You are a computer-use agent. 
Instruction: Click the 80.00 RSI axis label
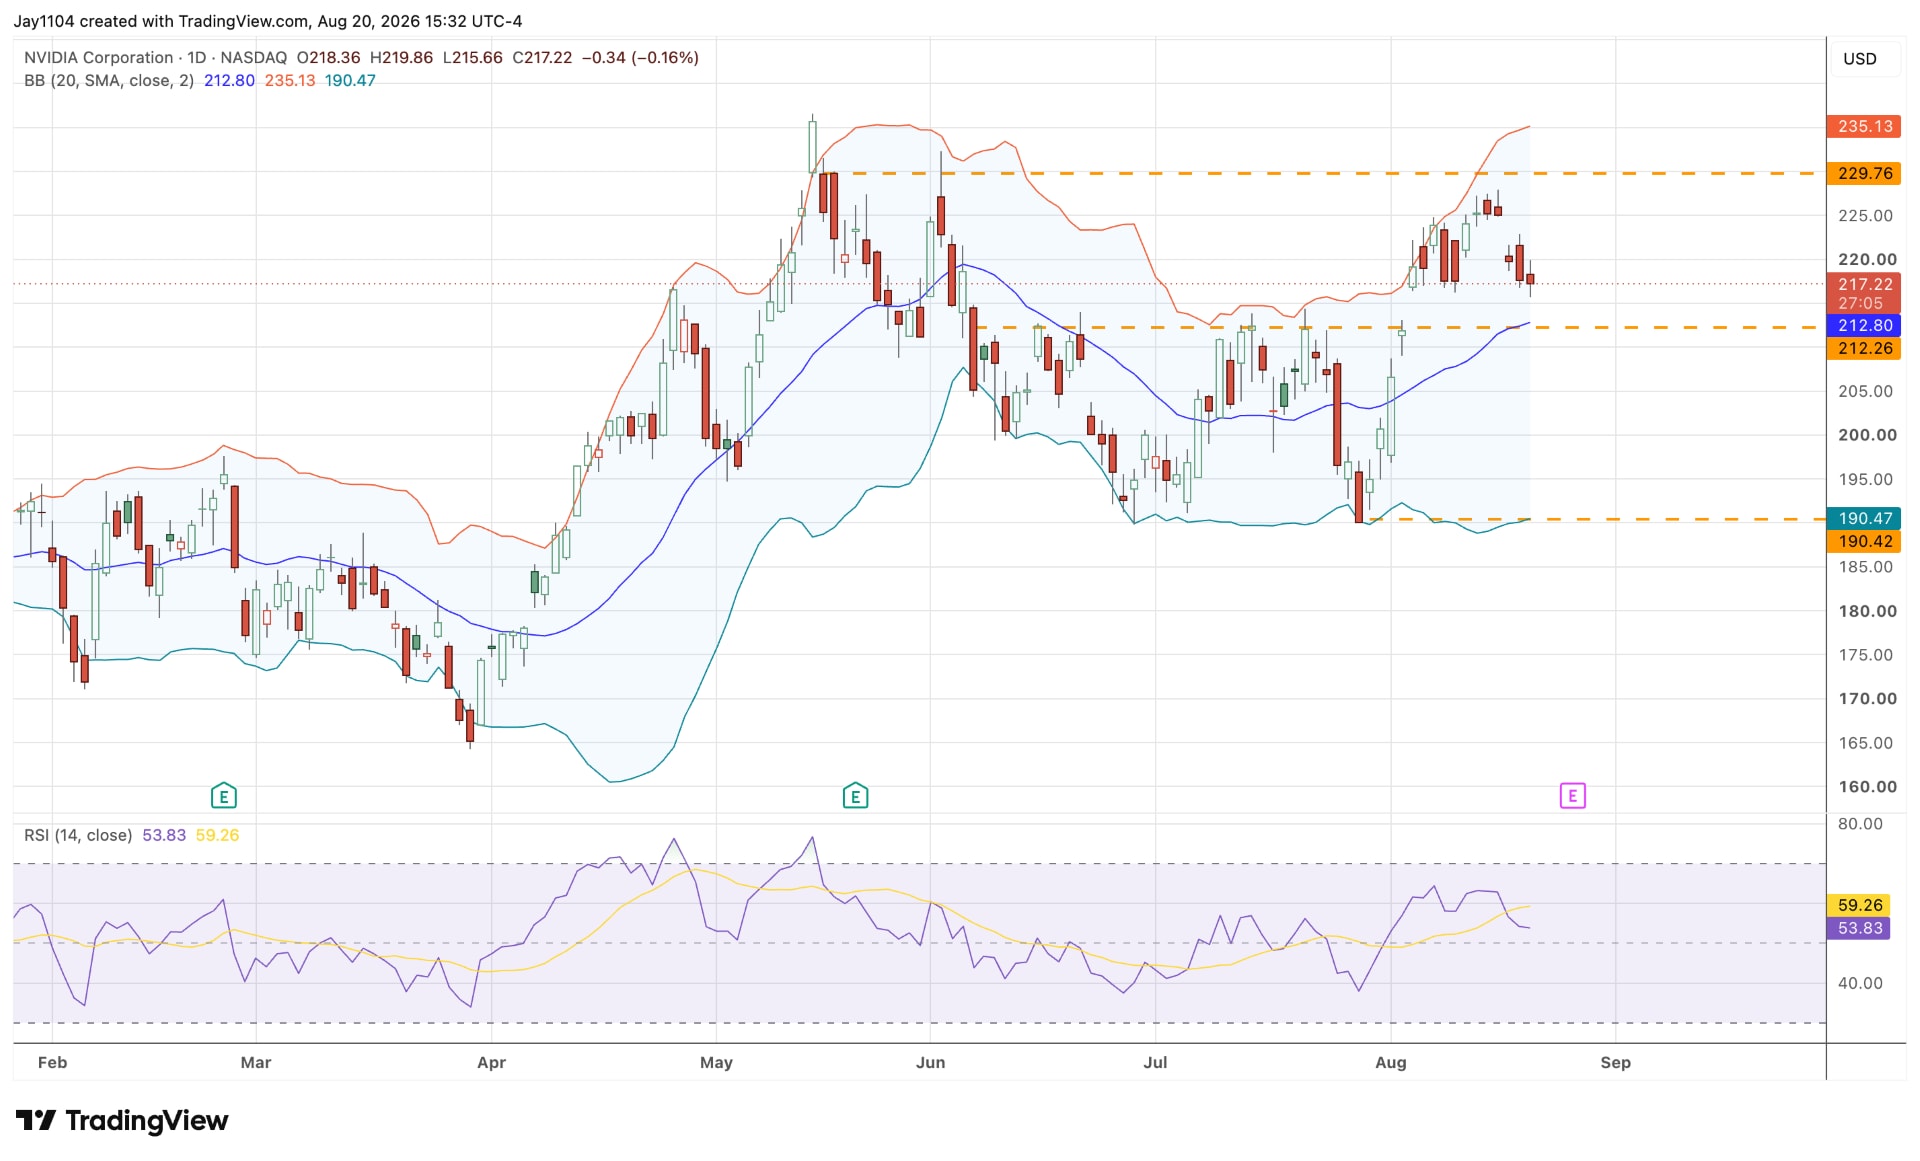pos(1860,824)
